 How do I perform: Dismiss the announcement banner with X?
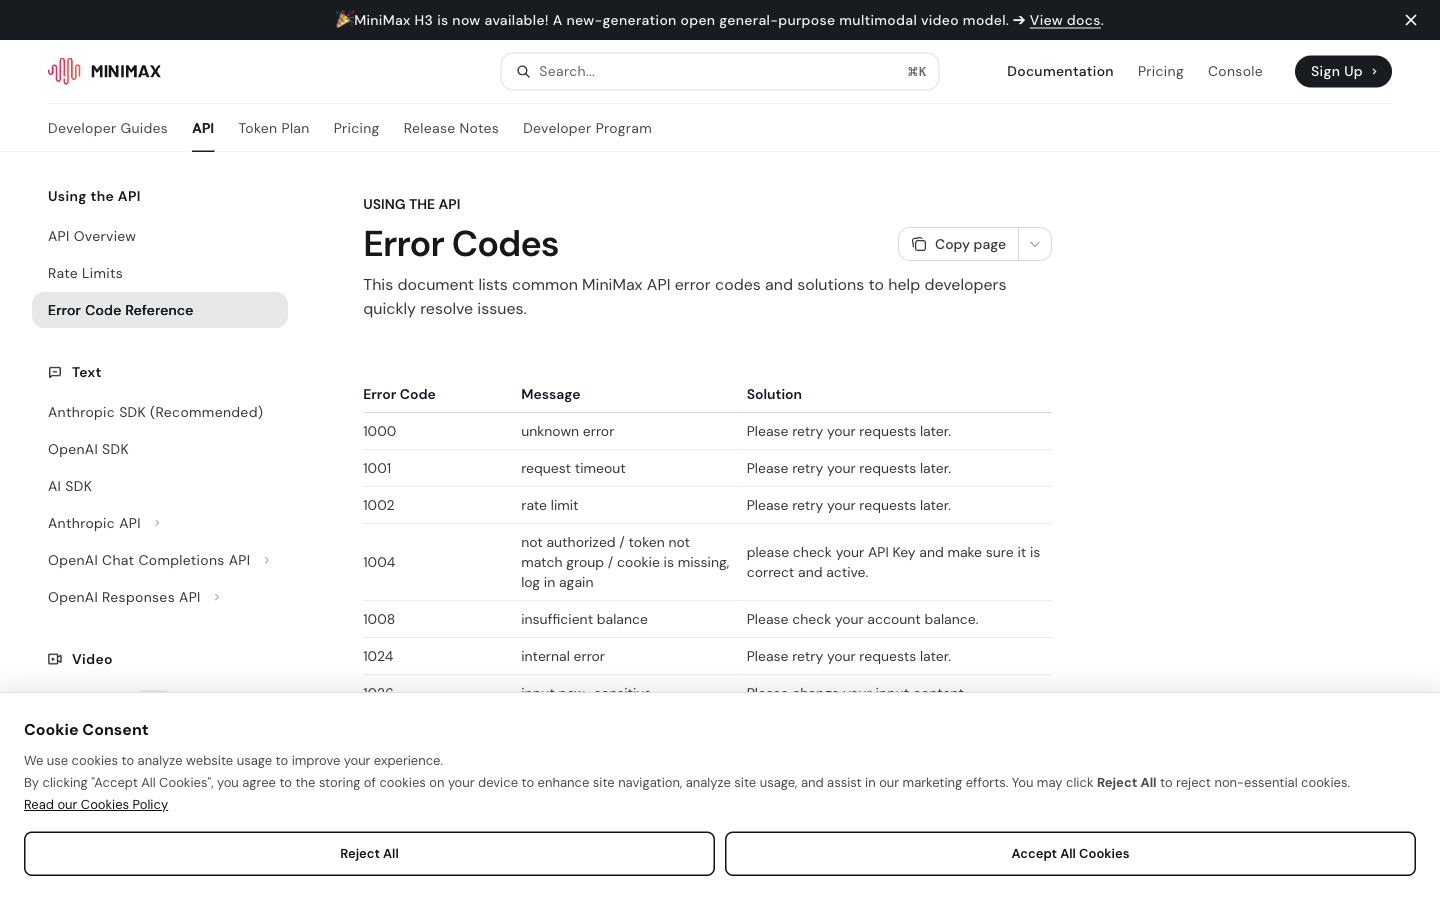click(1411, 20)
